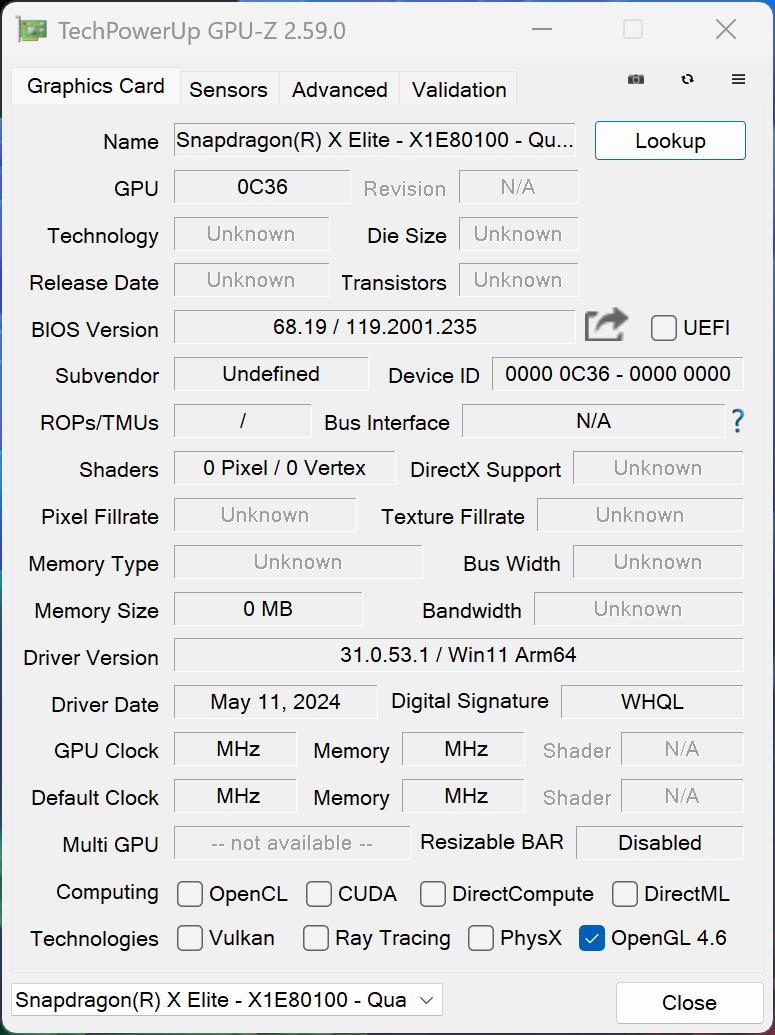Click the Default Clock MHz field

click(x=235, y=796)
